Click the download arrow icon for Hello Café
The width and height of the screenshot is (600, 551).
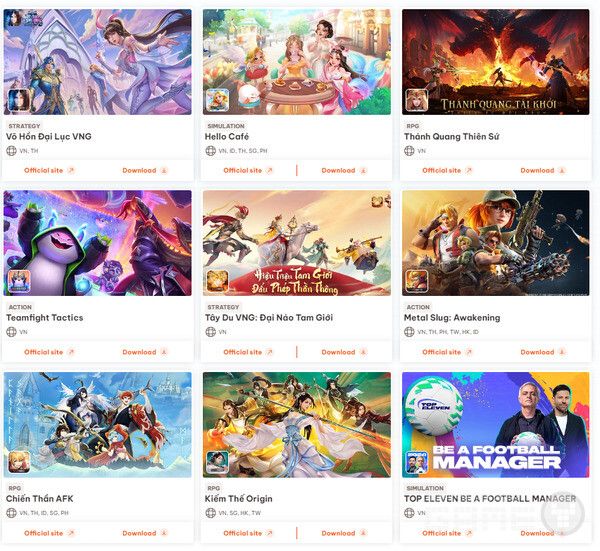tap(363, 171)
